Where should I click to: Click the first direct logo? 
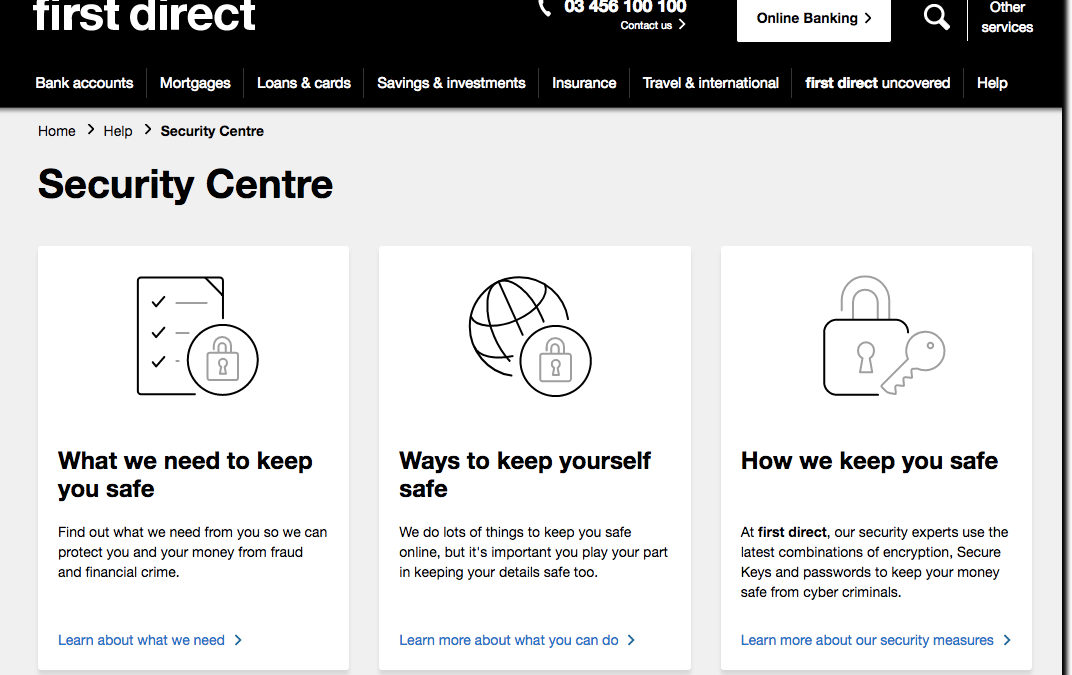click(x=144, y=15)
